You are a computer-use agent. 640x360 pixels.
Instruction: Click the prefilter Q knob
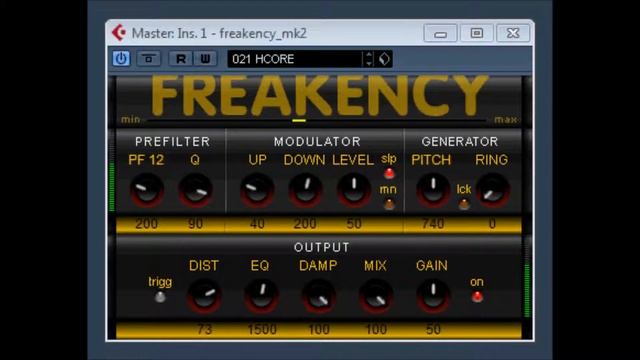[196, 190]
